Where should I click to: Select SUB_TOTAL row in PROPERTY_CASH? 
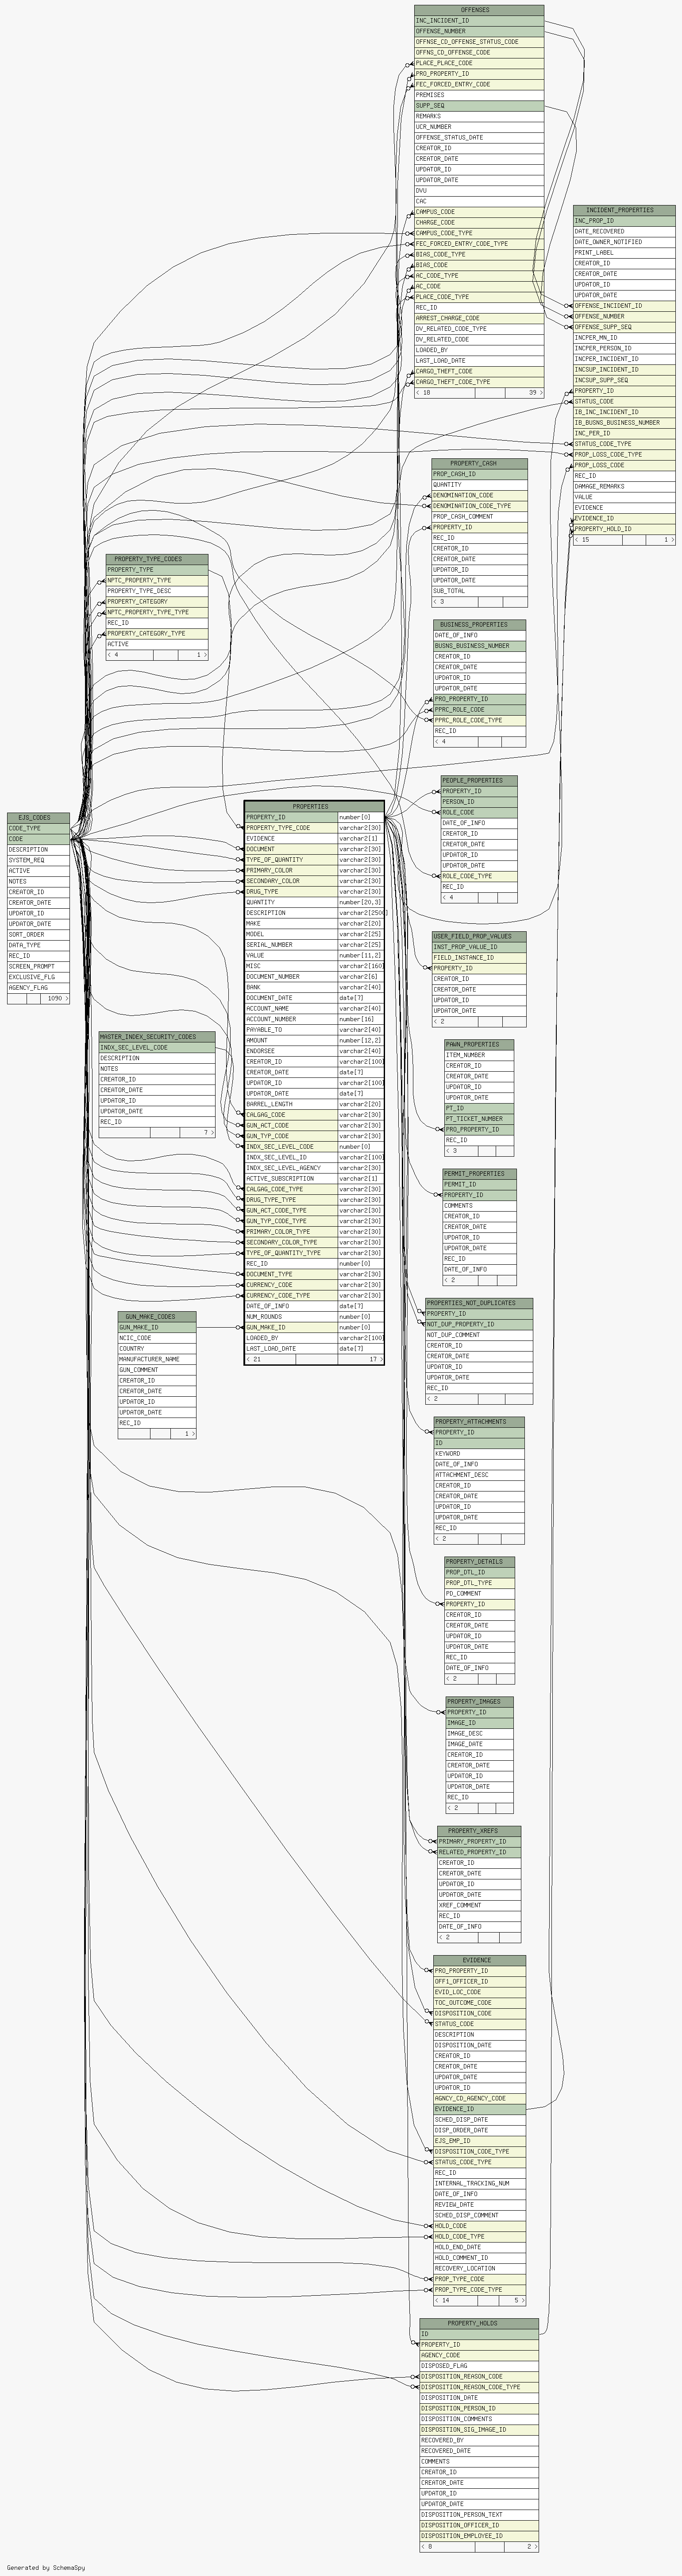tap(479, 591)
